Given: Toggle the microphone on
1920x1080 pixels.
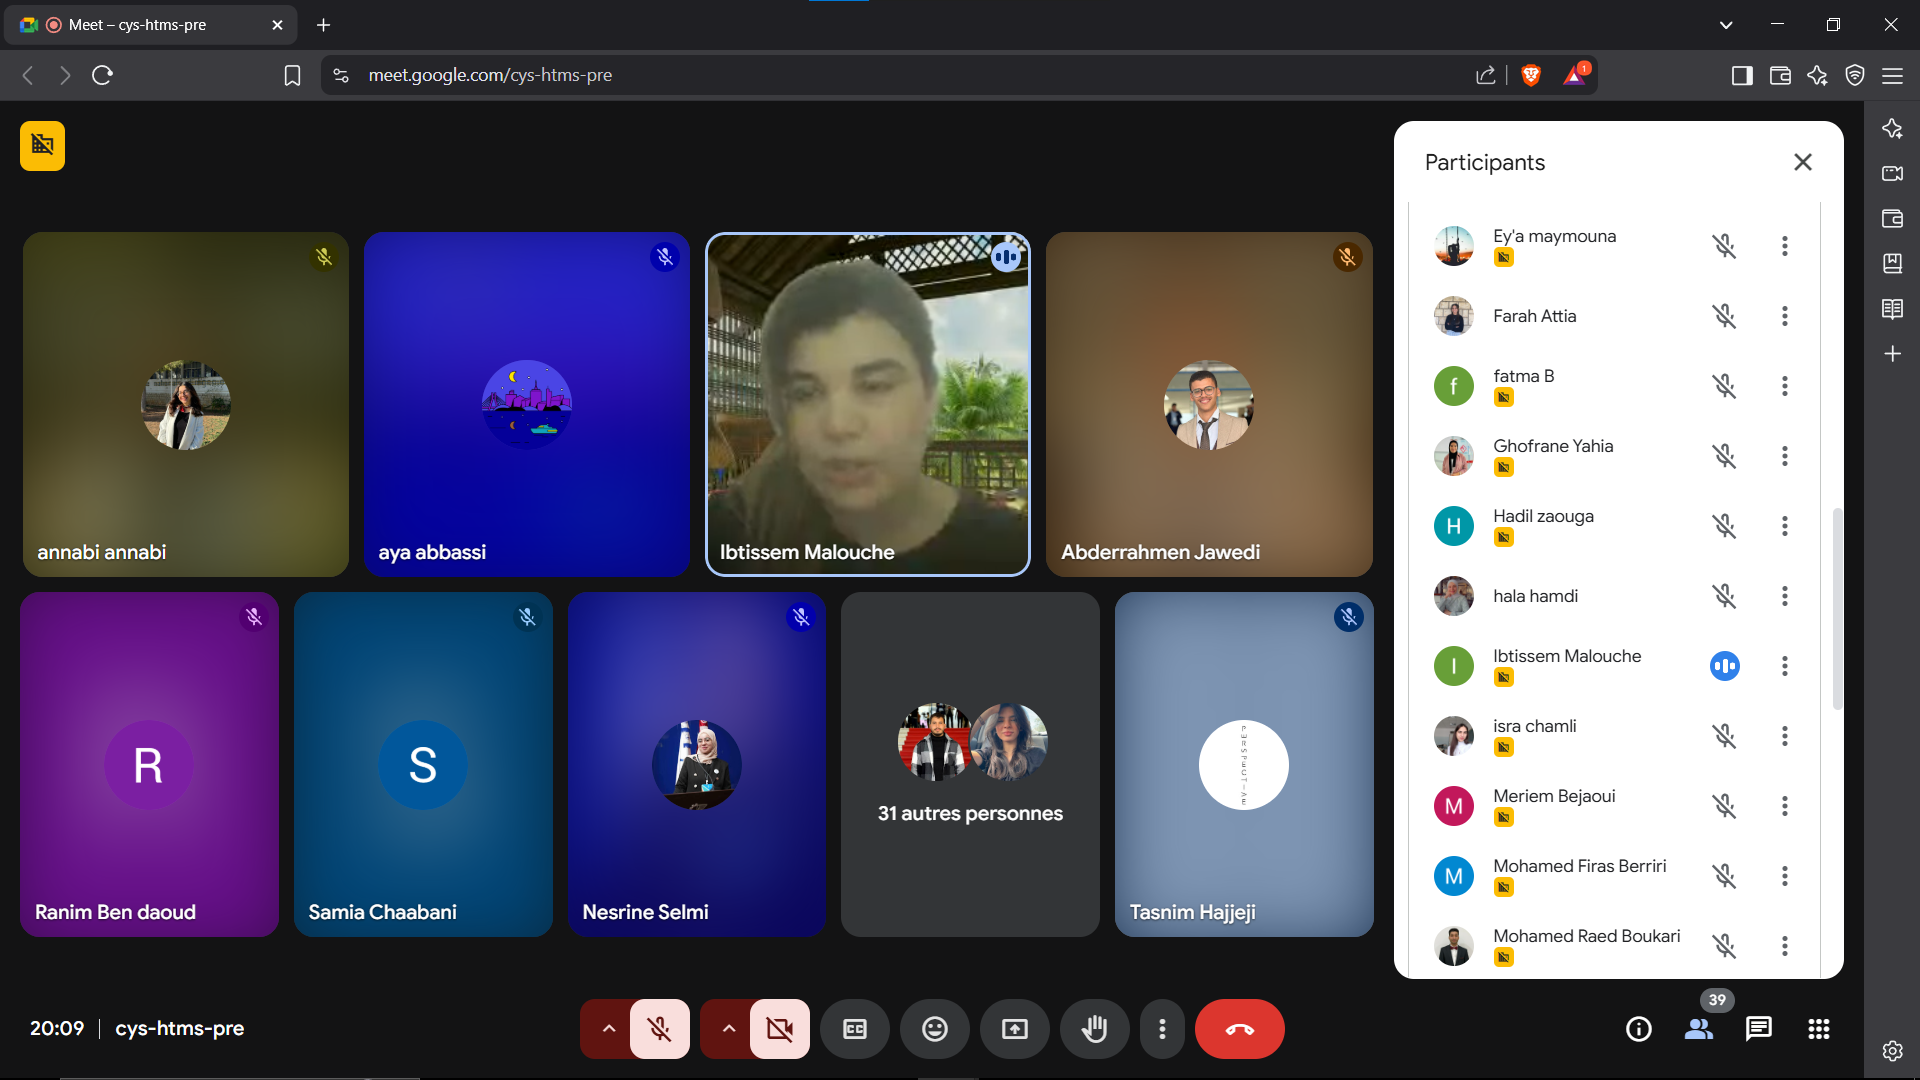Looking at the screenshot, I should 660,1029.
